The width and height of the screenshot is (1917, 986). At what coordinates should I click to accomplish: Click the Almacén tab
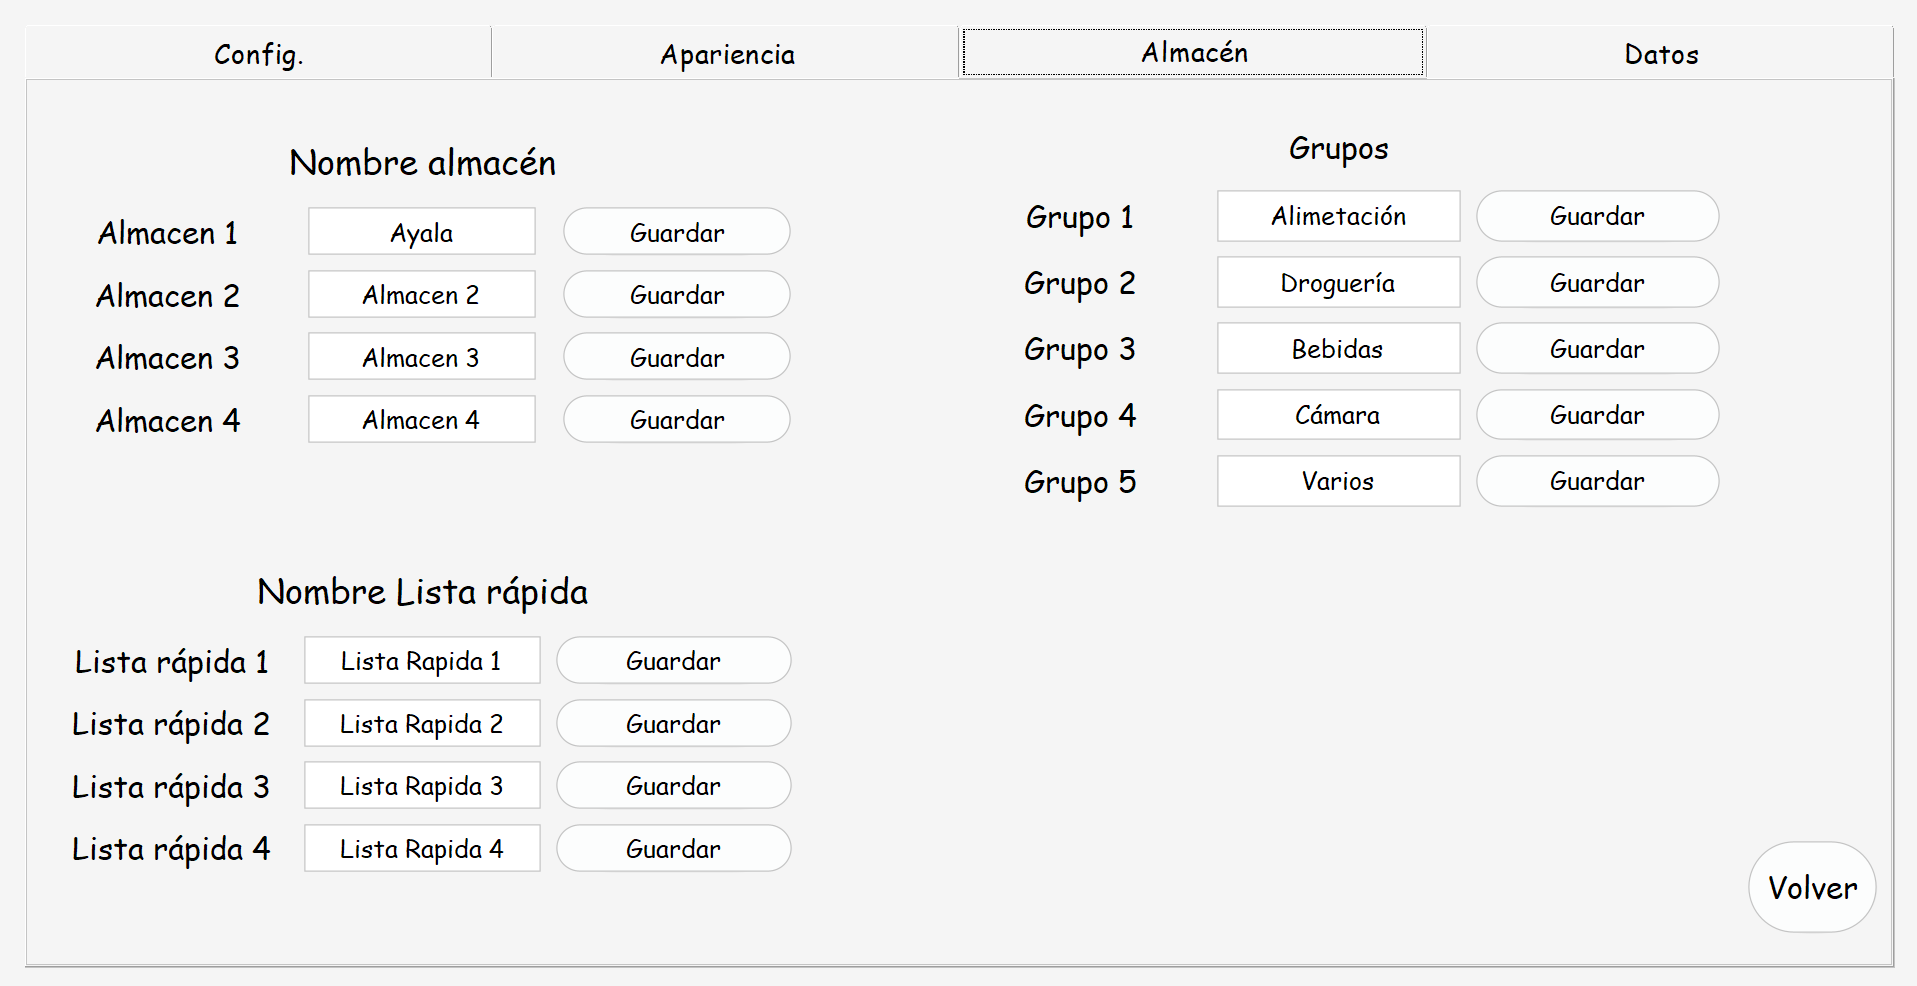pos(1193,52)
